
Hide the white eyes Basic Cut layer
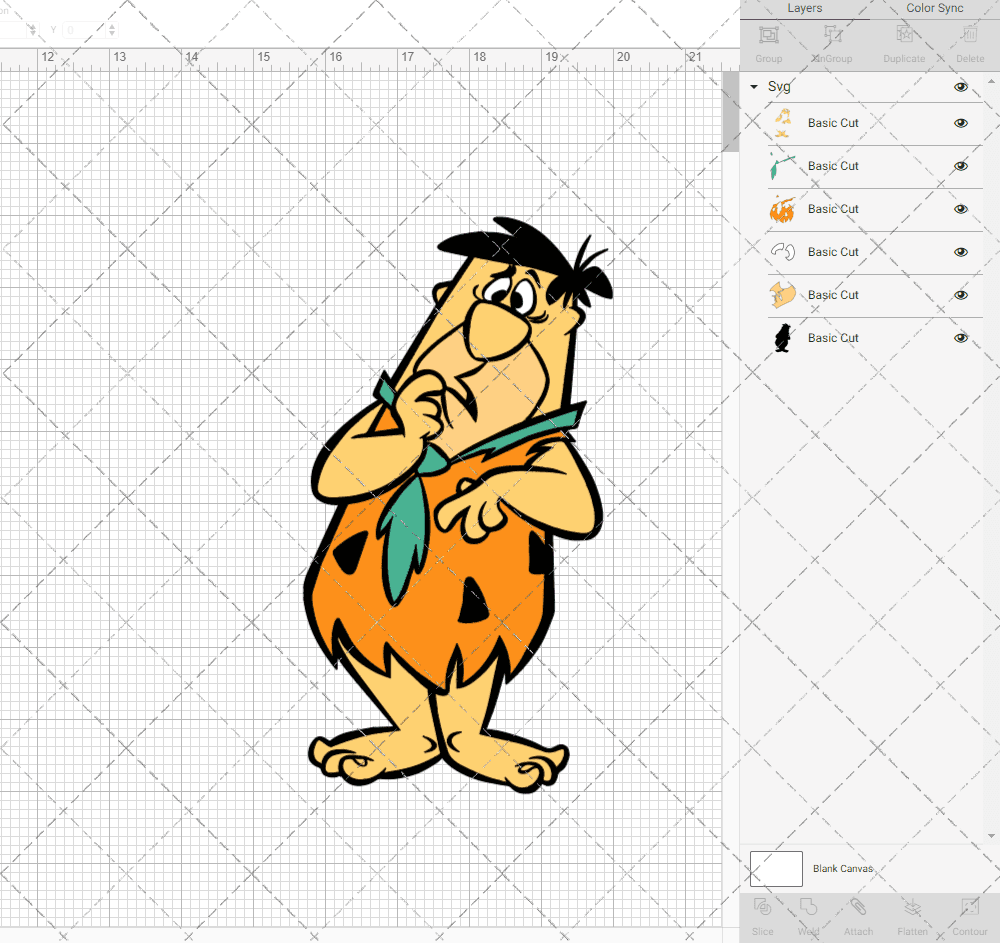click(960, 252)
